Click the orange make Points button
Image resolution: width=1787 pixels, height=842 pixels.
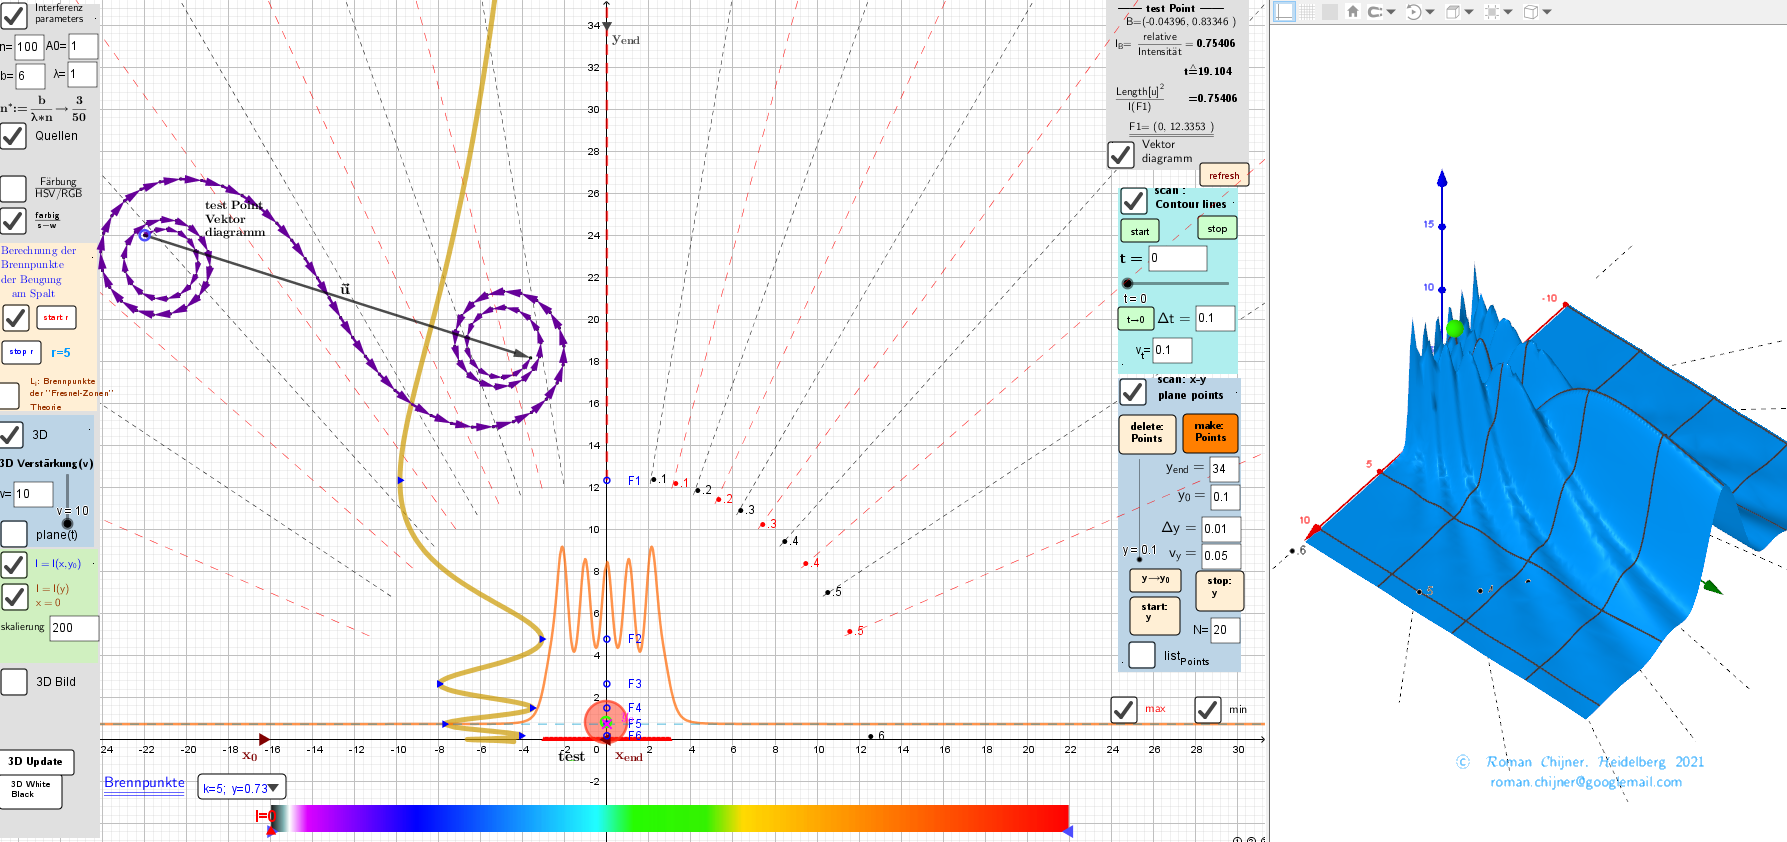[1210, 433]
